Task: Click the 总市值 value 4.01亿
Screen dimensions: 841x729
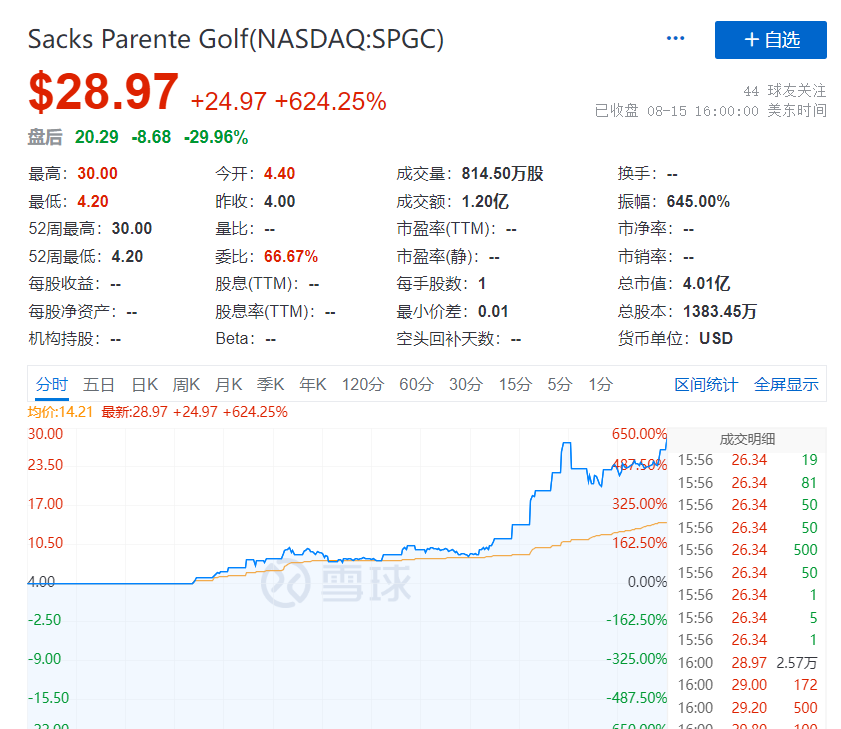Action: (706, 283)
